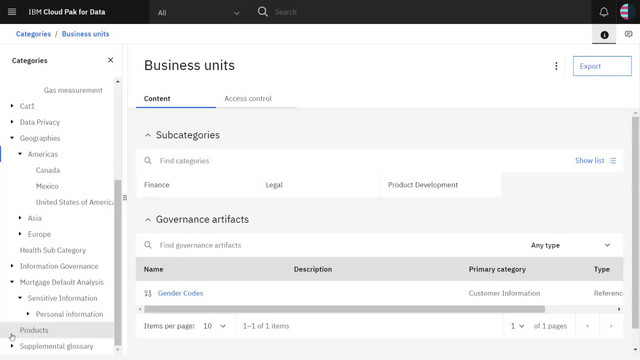This screenshot has height=360, width=640.
Task: Open the All search scope dropdown
Action: point(198,13)
